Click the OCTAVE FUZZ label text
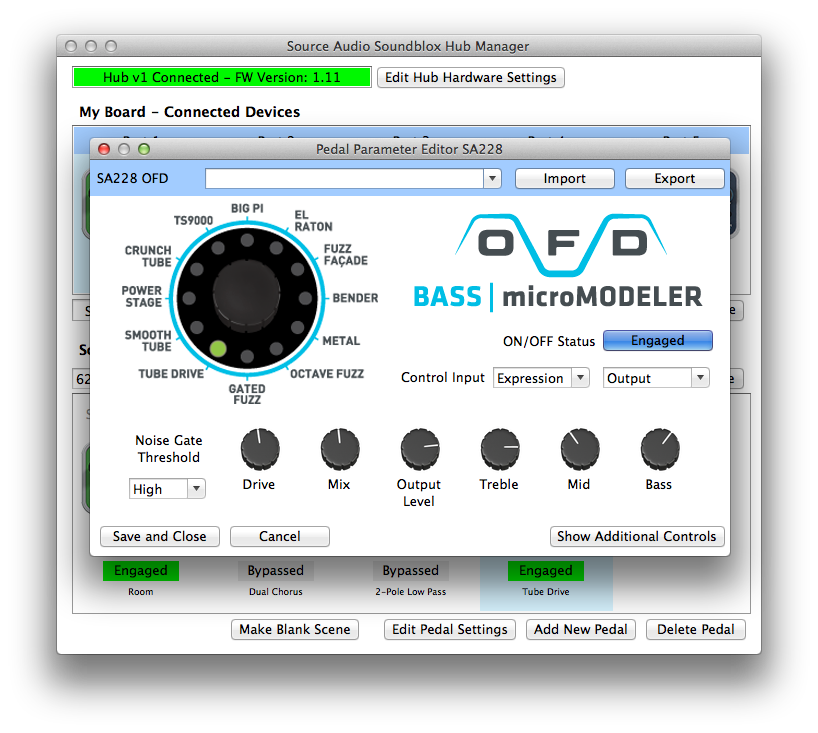 (x=327, y=374)
